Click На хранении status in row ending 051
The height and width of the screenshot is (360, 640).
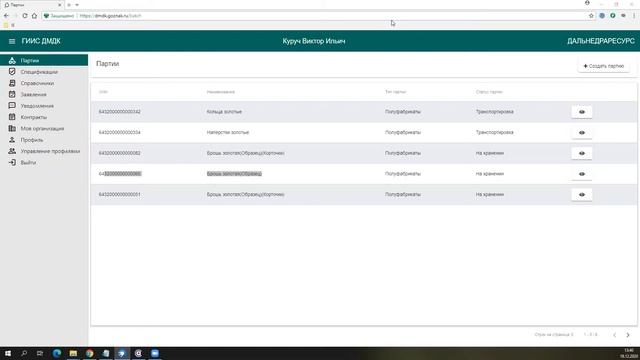coord(490,195)
